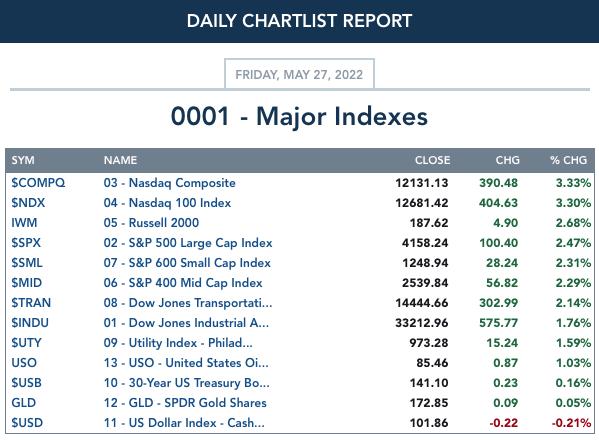Click 09 - Utility Index name link
599x440 pixels.
coord(178,343)
